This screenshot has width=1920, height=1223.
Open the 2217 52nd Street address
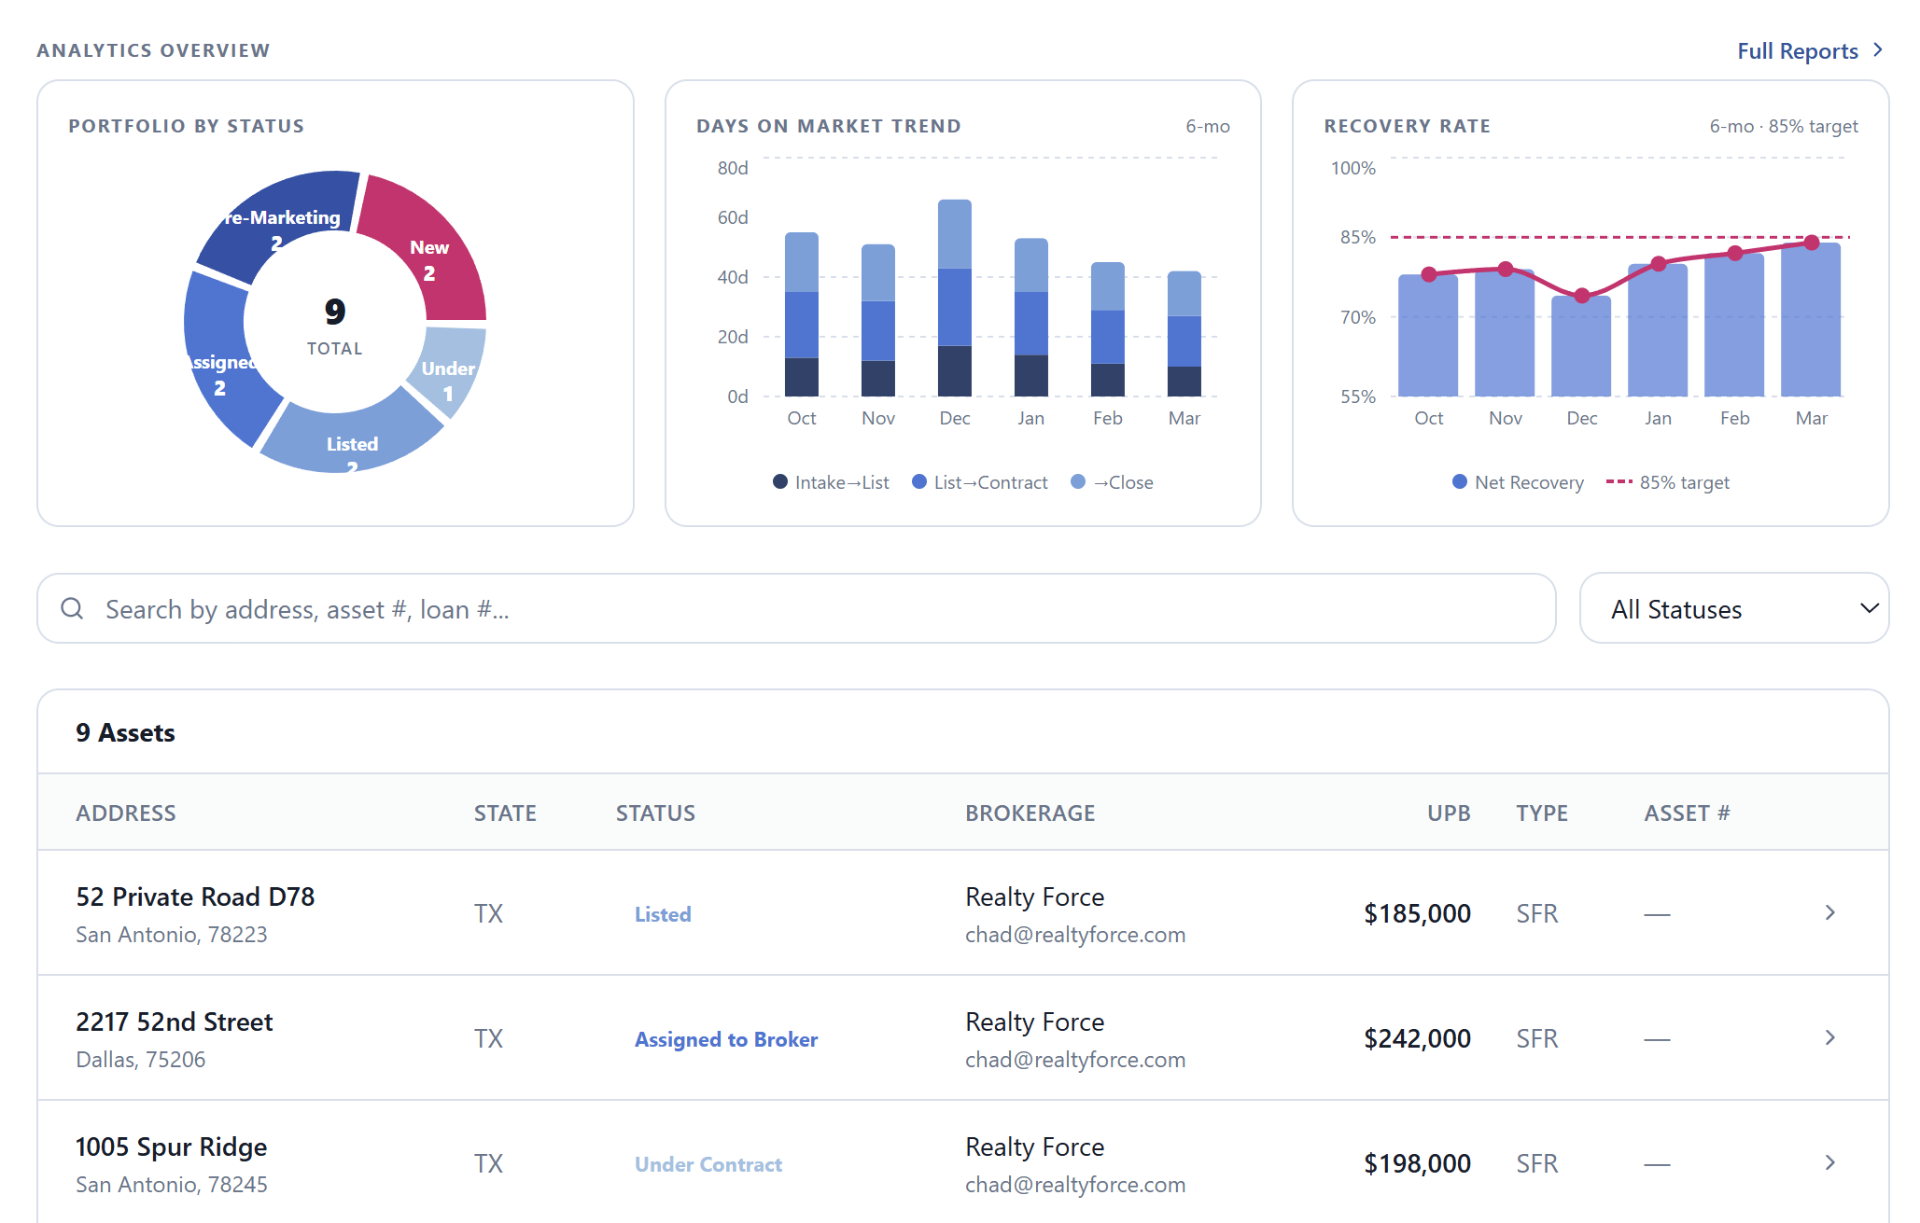(174, 1021)
